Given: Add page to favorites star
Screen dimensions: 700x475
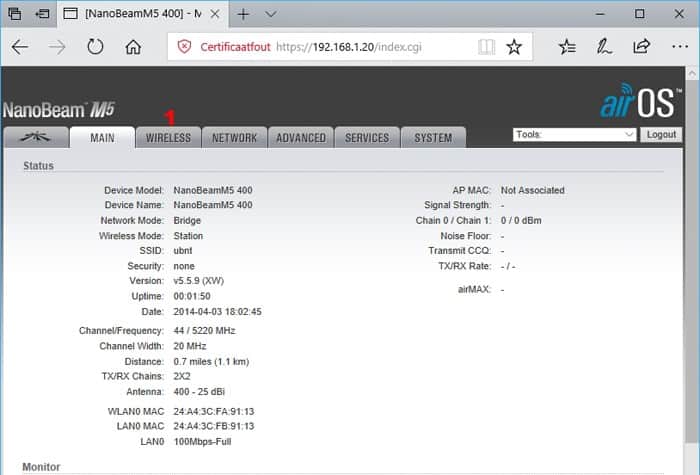Looking at the screenshot, I should tap(514, 46).
